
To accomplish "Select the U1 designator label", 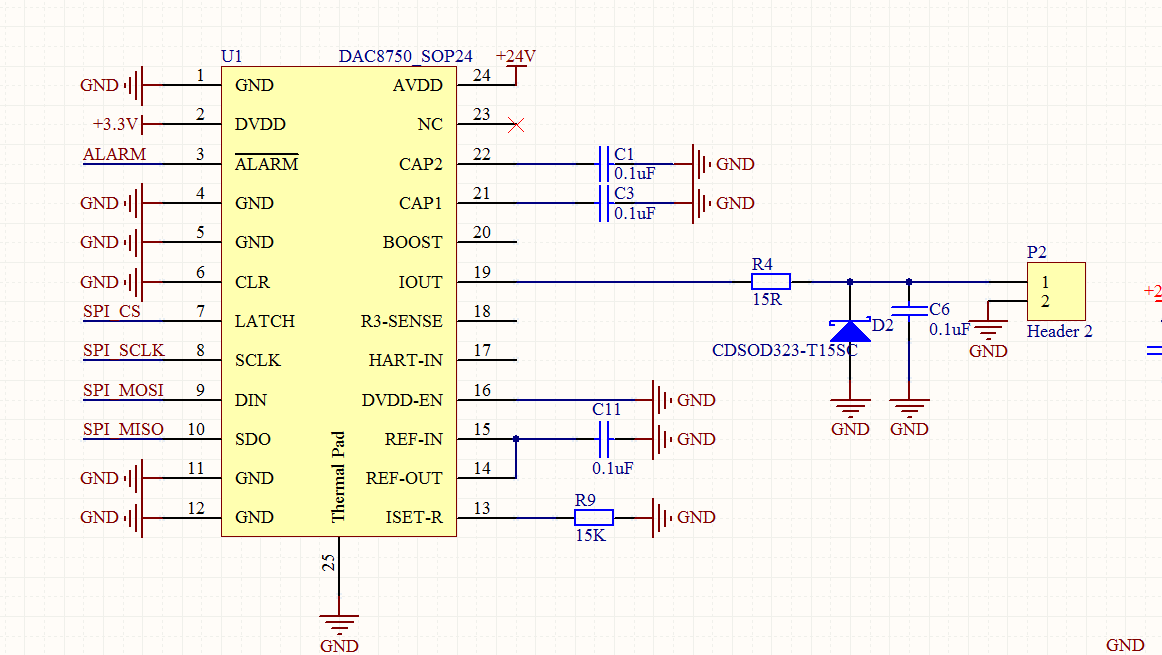I will pyautogui.click(x=231, y=56).
